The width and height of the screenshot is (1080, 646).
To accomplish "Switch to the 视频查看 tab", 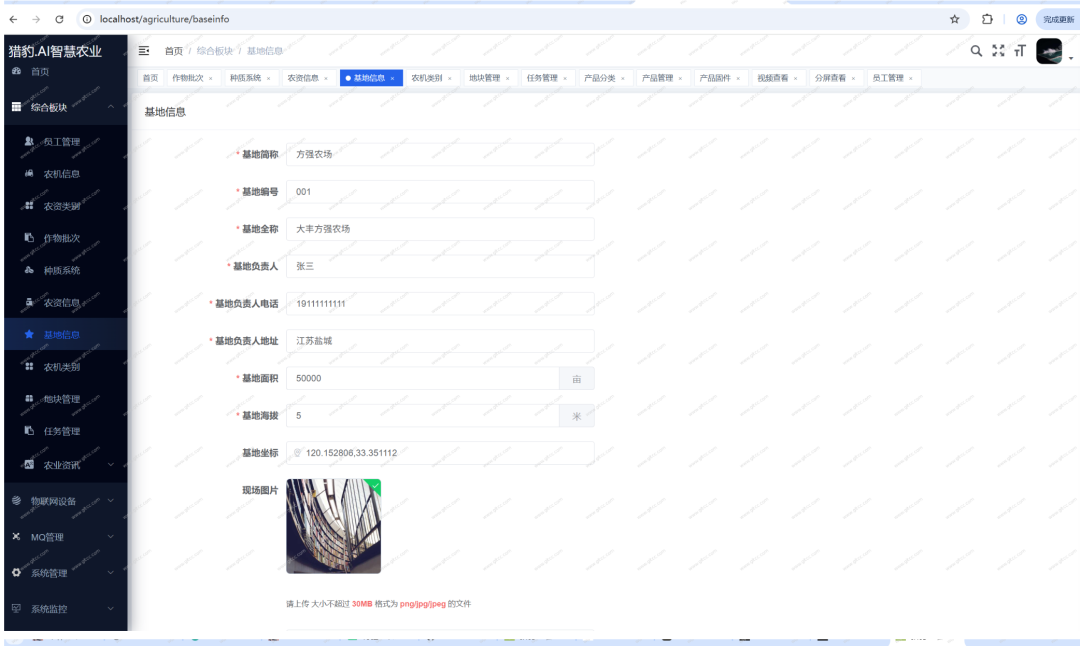I will 773,78.
